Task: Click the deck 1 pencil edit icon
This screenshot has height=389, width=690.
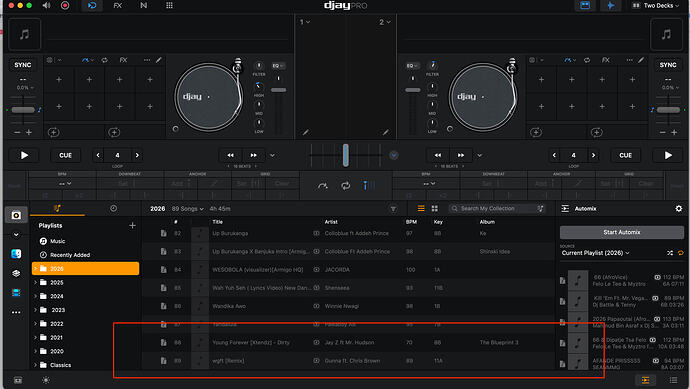Action: (159, 60)
